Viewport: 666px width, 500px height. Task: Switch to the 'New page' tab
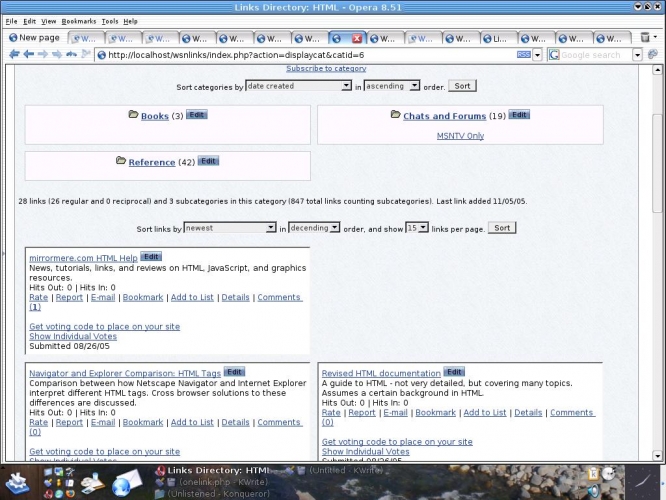point(35,38)
